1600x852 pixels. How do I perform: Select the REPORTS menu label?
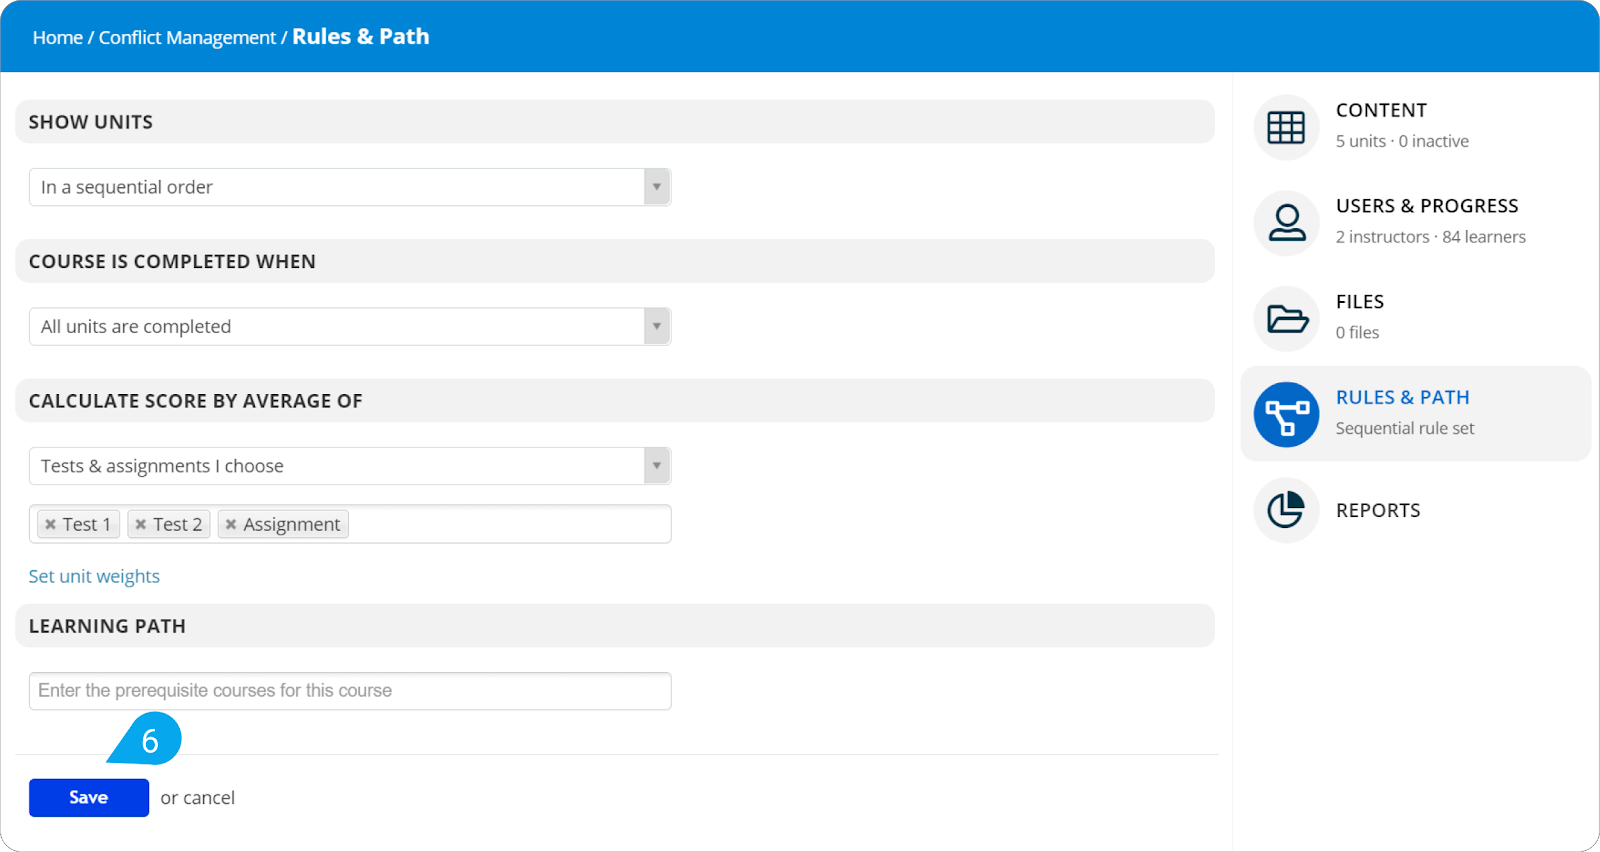coord(1378,510)
